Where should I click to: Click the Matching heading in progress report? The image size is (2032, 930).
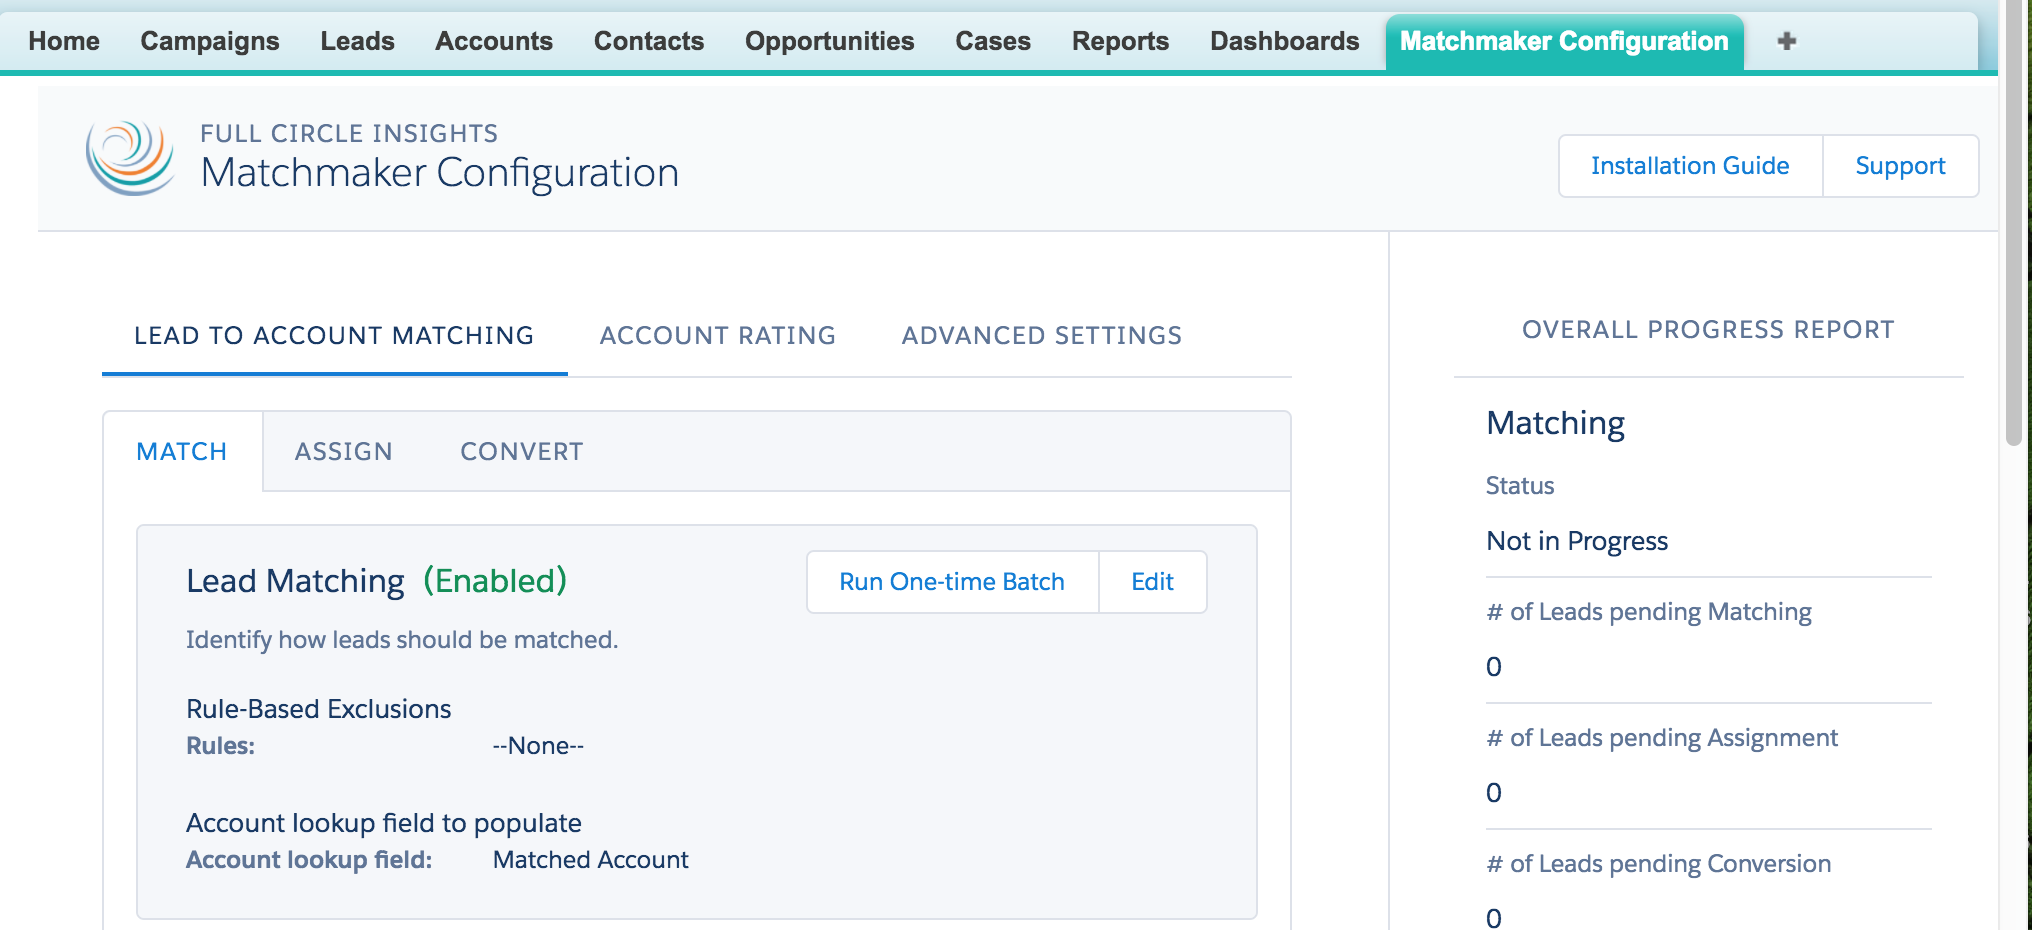1556,424
